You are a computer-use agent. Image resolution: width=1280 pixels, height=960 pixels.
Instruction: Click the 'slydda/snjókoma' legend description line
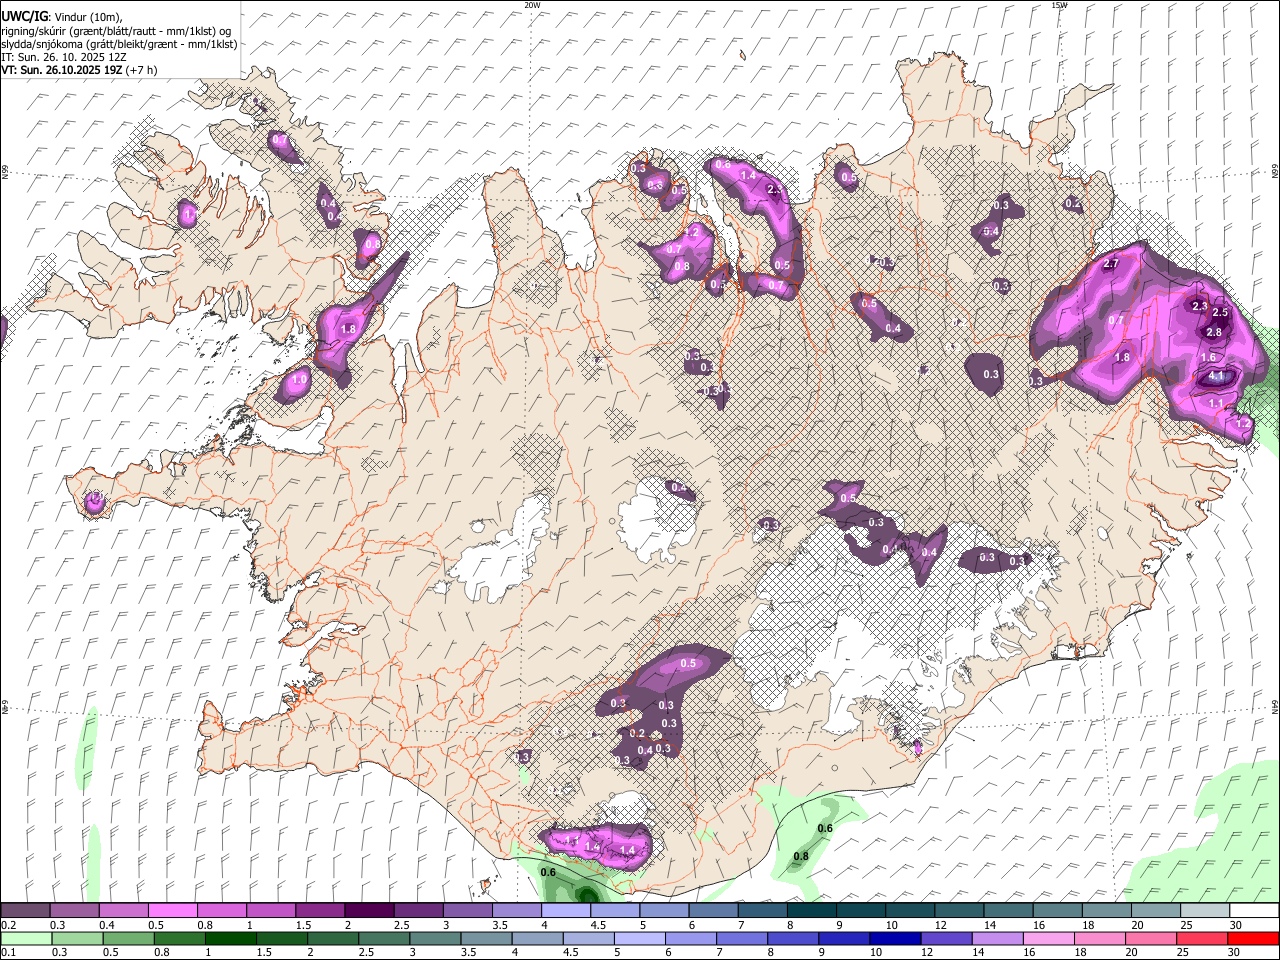pos(119,44)
